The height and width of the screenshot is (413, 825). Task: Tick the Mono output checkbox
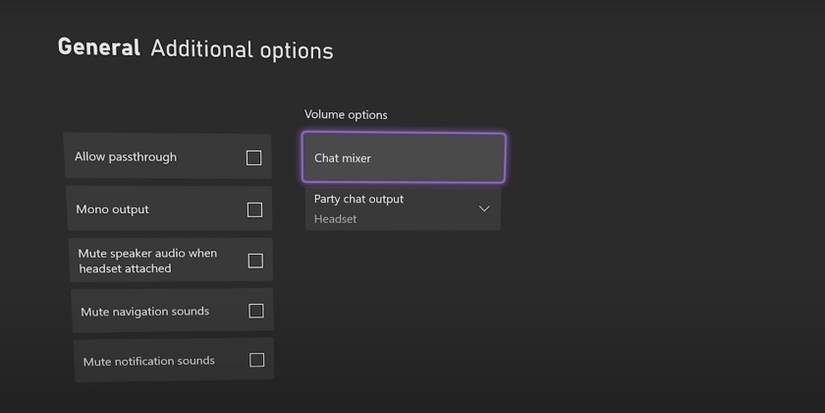[x=255, y=210]
